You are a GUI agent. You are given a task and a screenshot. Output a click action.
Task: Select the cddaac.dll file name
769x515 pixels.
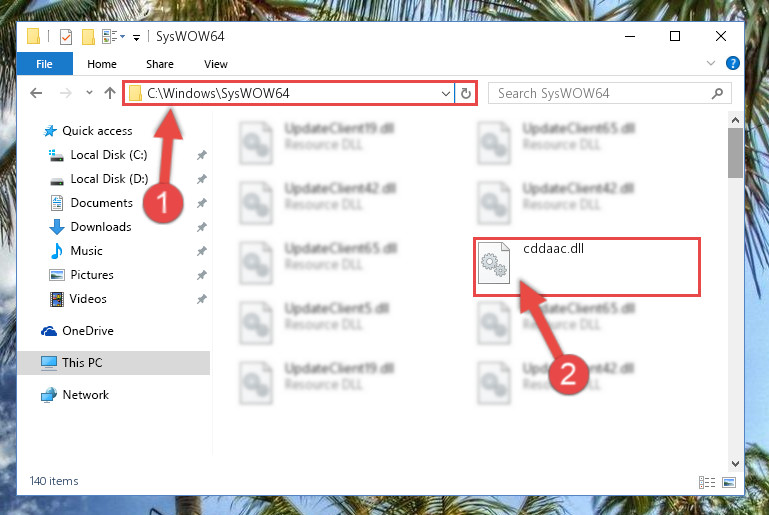(x=553, y=249)
